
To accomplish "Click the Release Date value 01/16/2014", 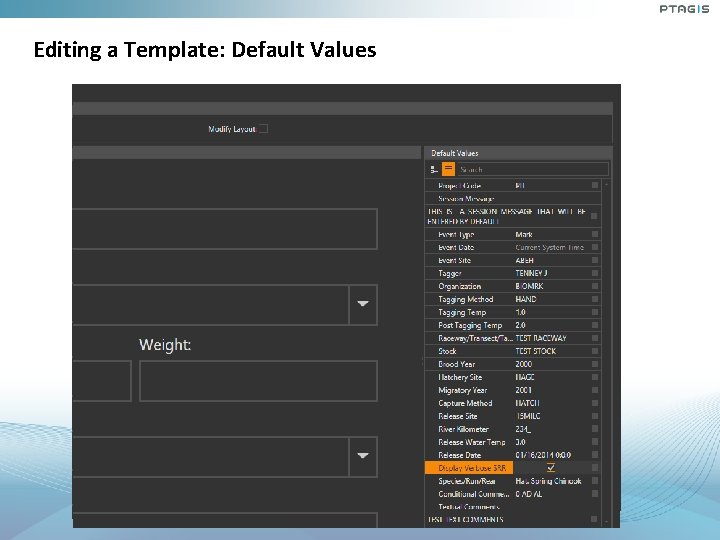I will 543,455.
